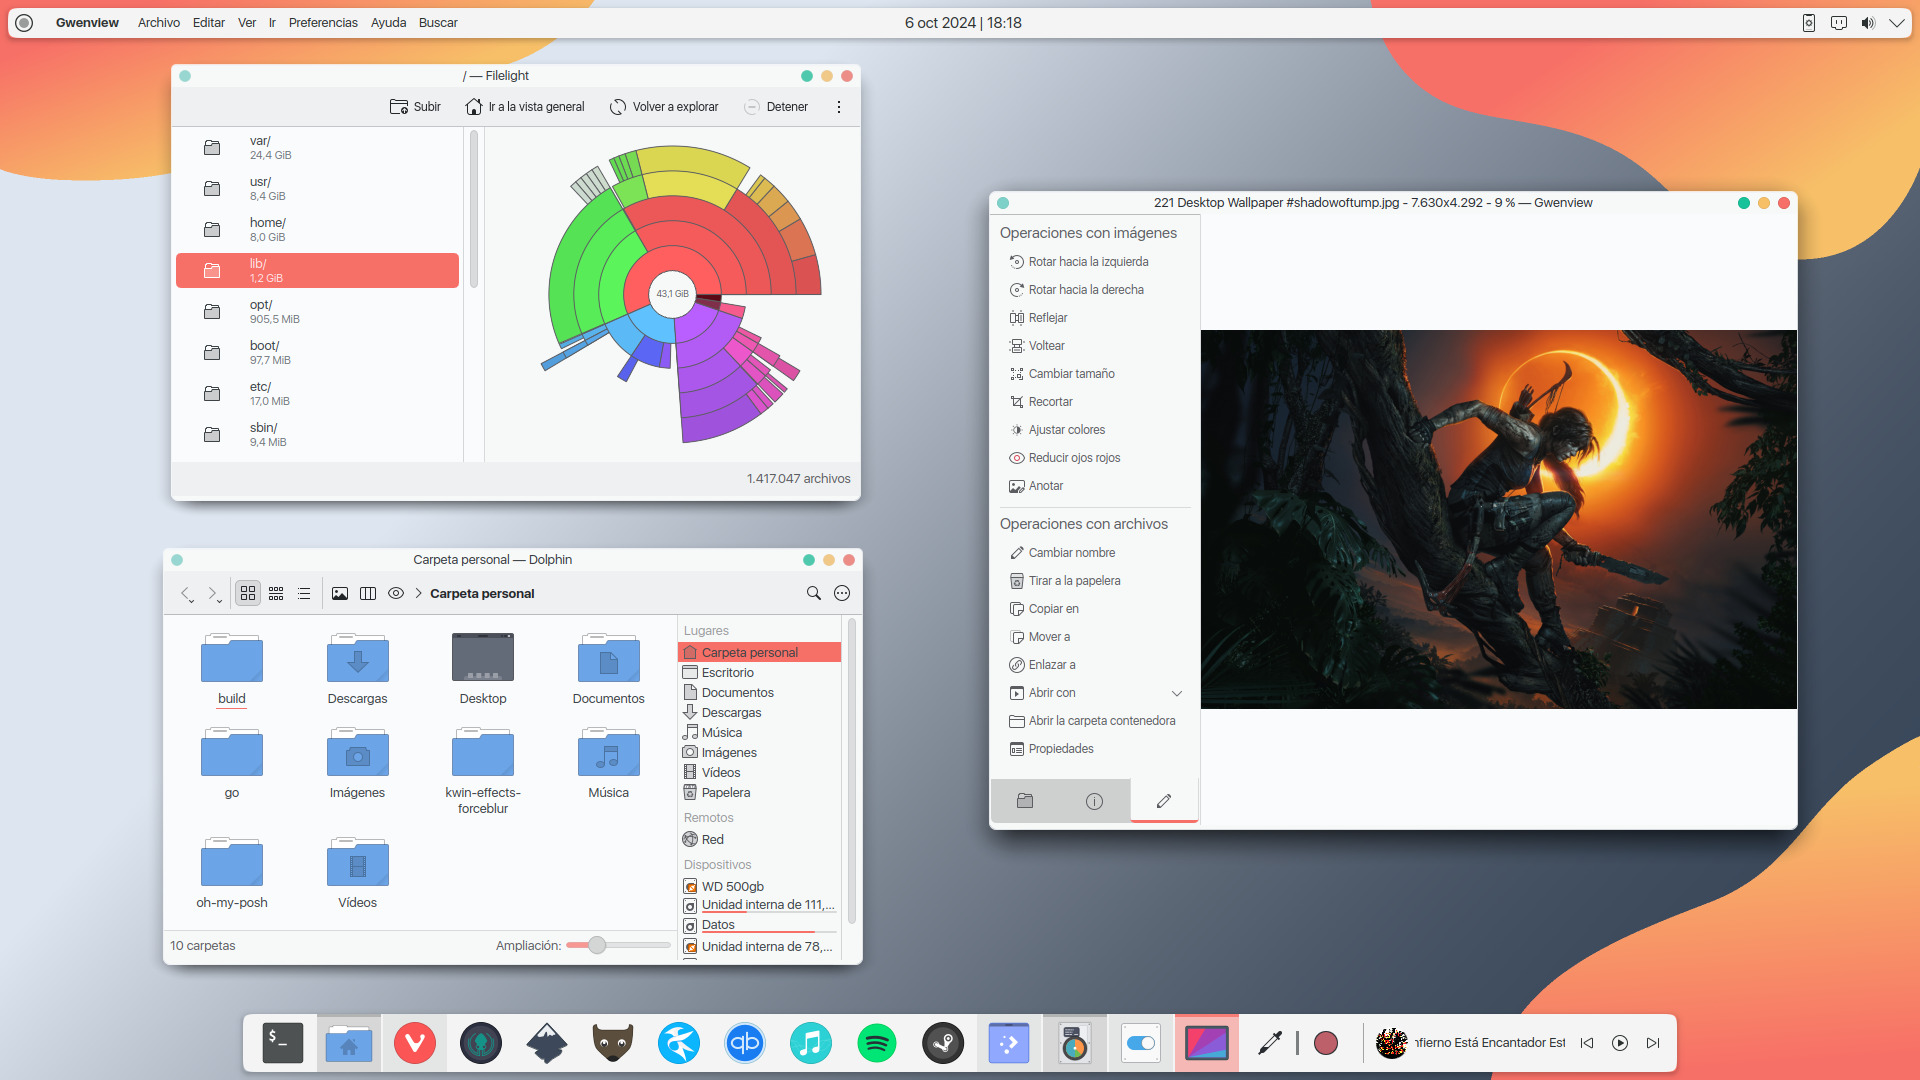
Task: Switch Dolphin to details view mode
Action: [304, 593]
